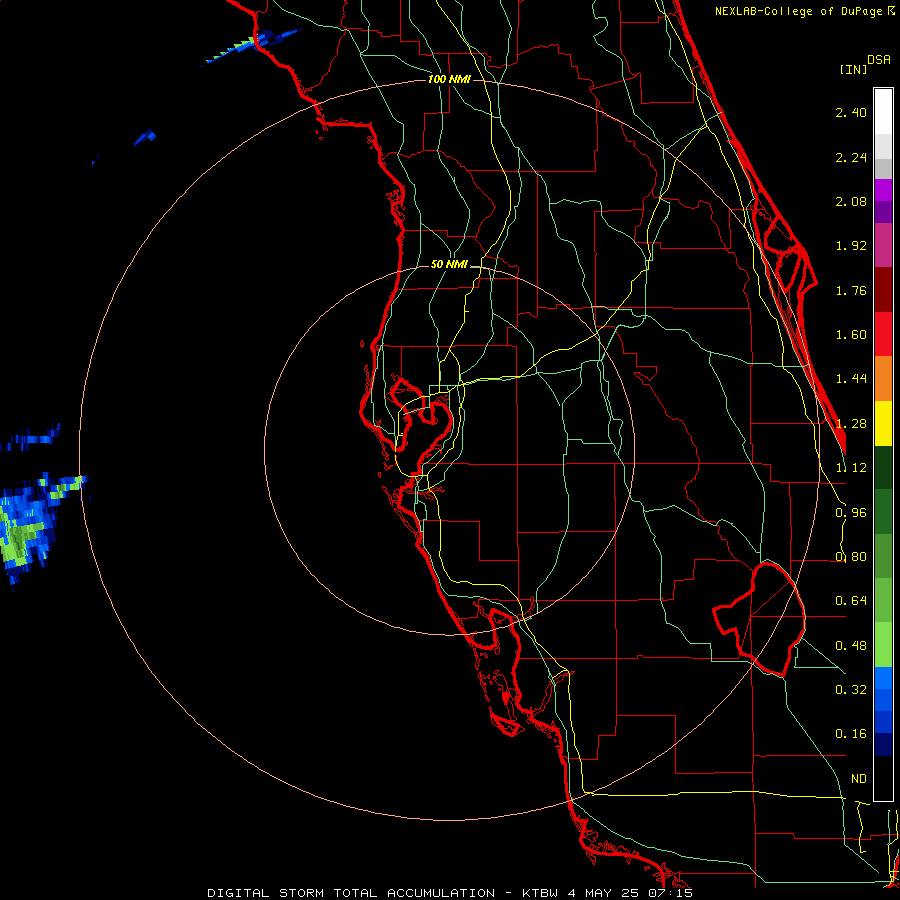The width and height of the screenshot is (900, 900).
Task: Click the 1.60 legend value
Action: click(851, 335)
